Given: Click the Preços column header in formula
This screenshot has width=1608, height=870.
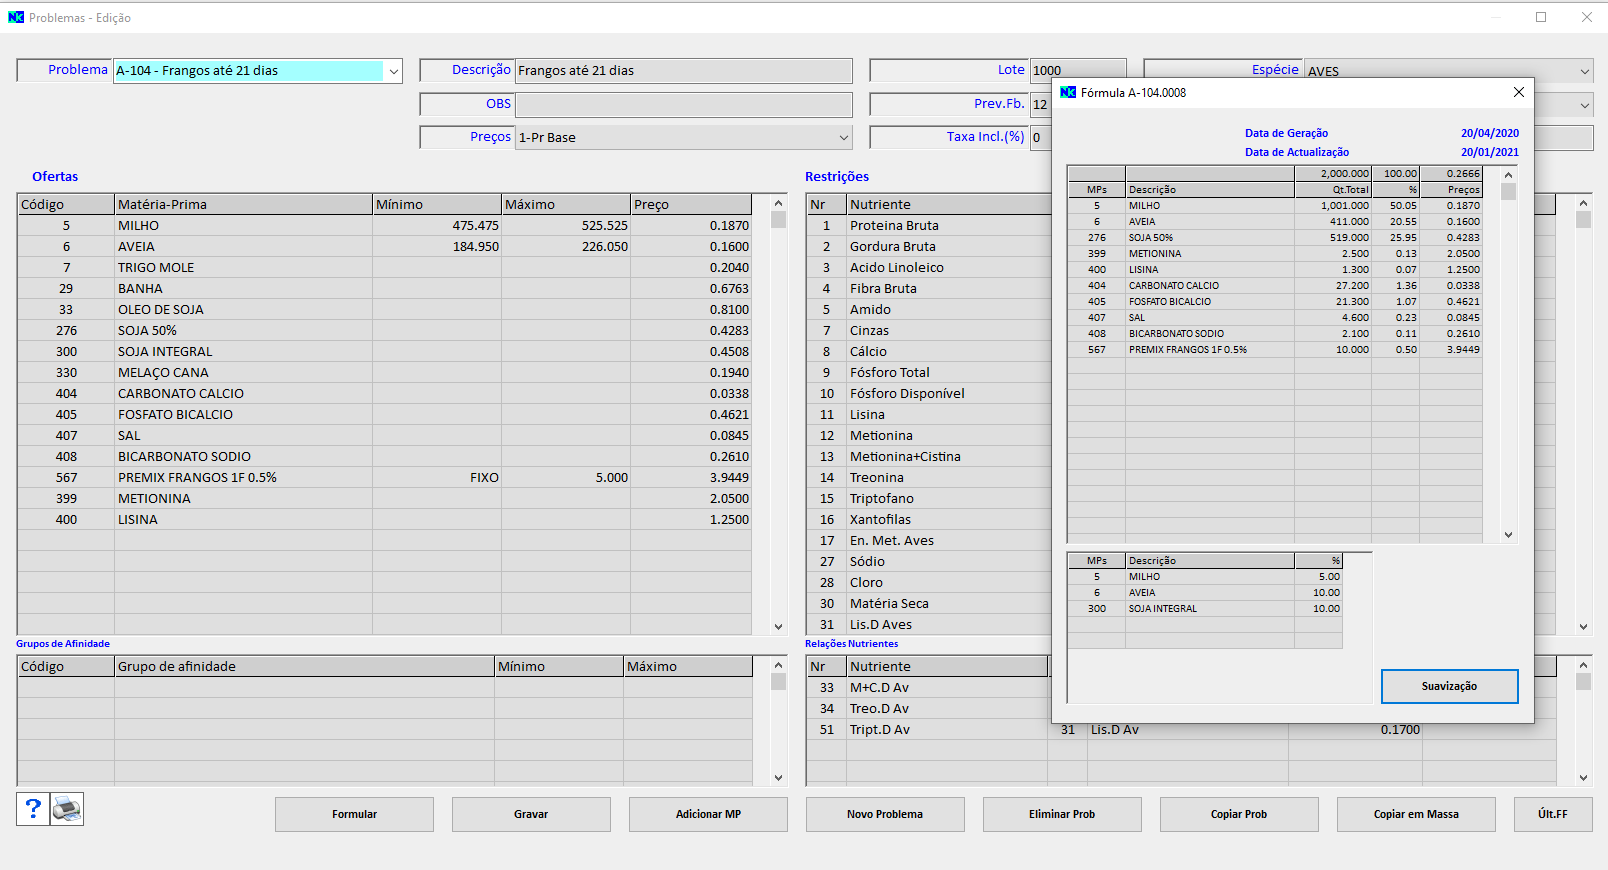Looking at the screenshot, I should [x=1451, y=189].
